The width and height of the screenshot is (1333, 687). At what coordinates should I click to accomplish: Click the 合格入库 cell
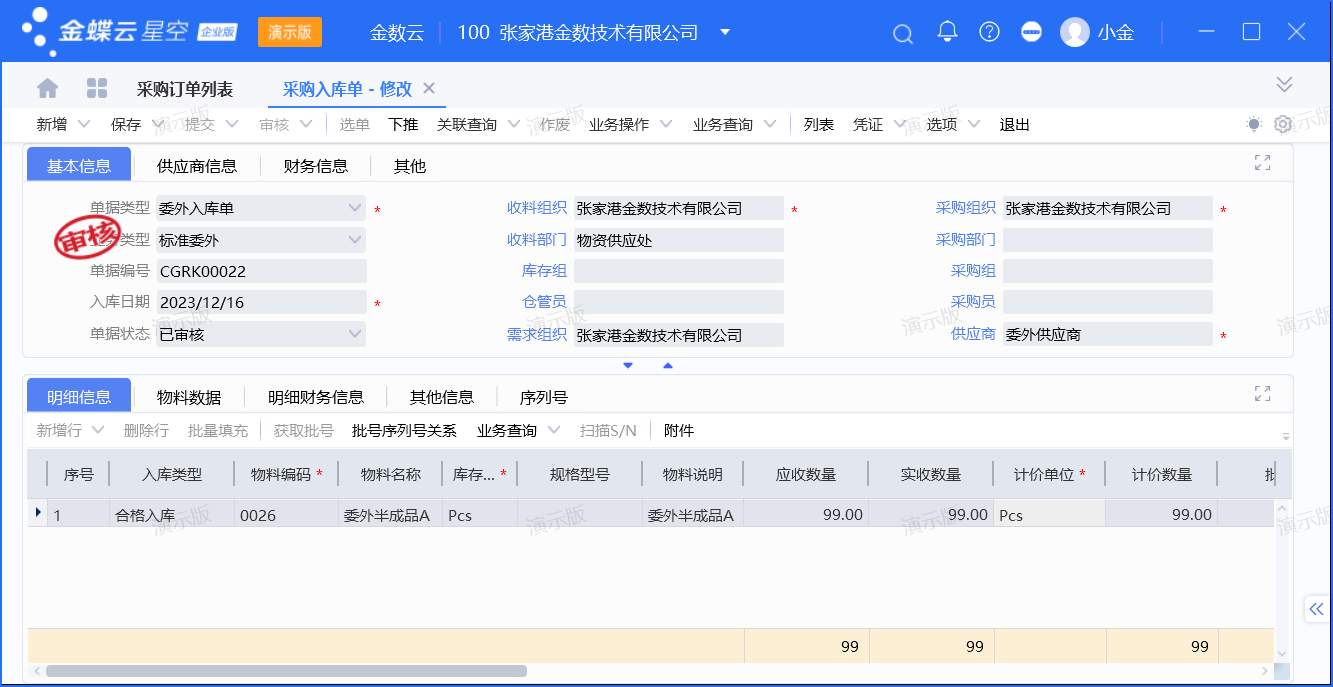pyautogui.click(x=172, y=515)
